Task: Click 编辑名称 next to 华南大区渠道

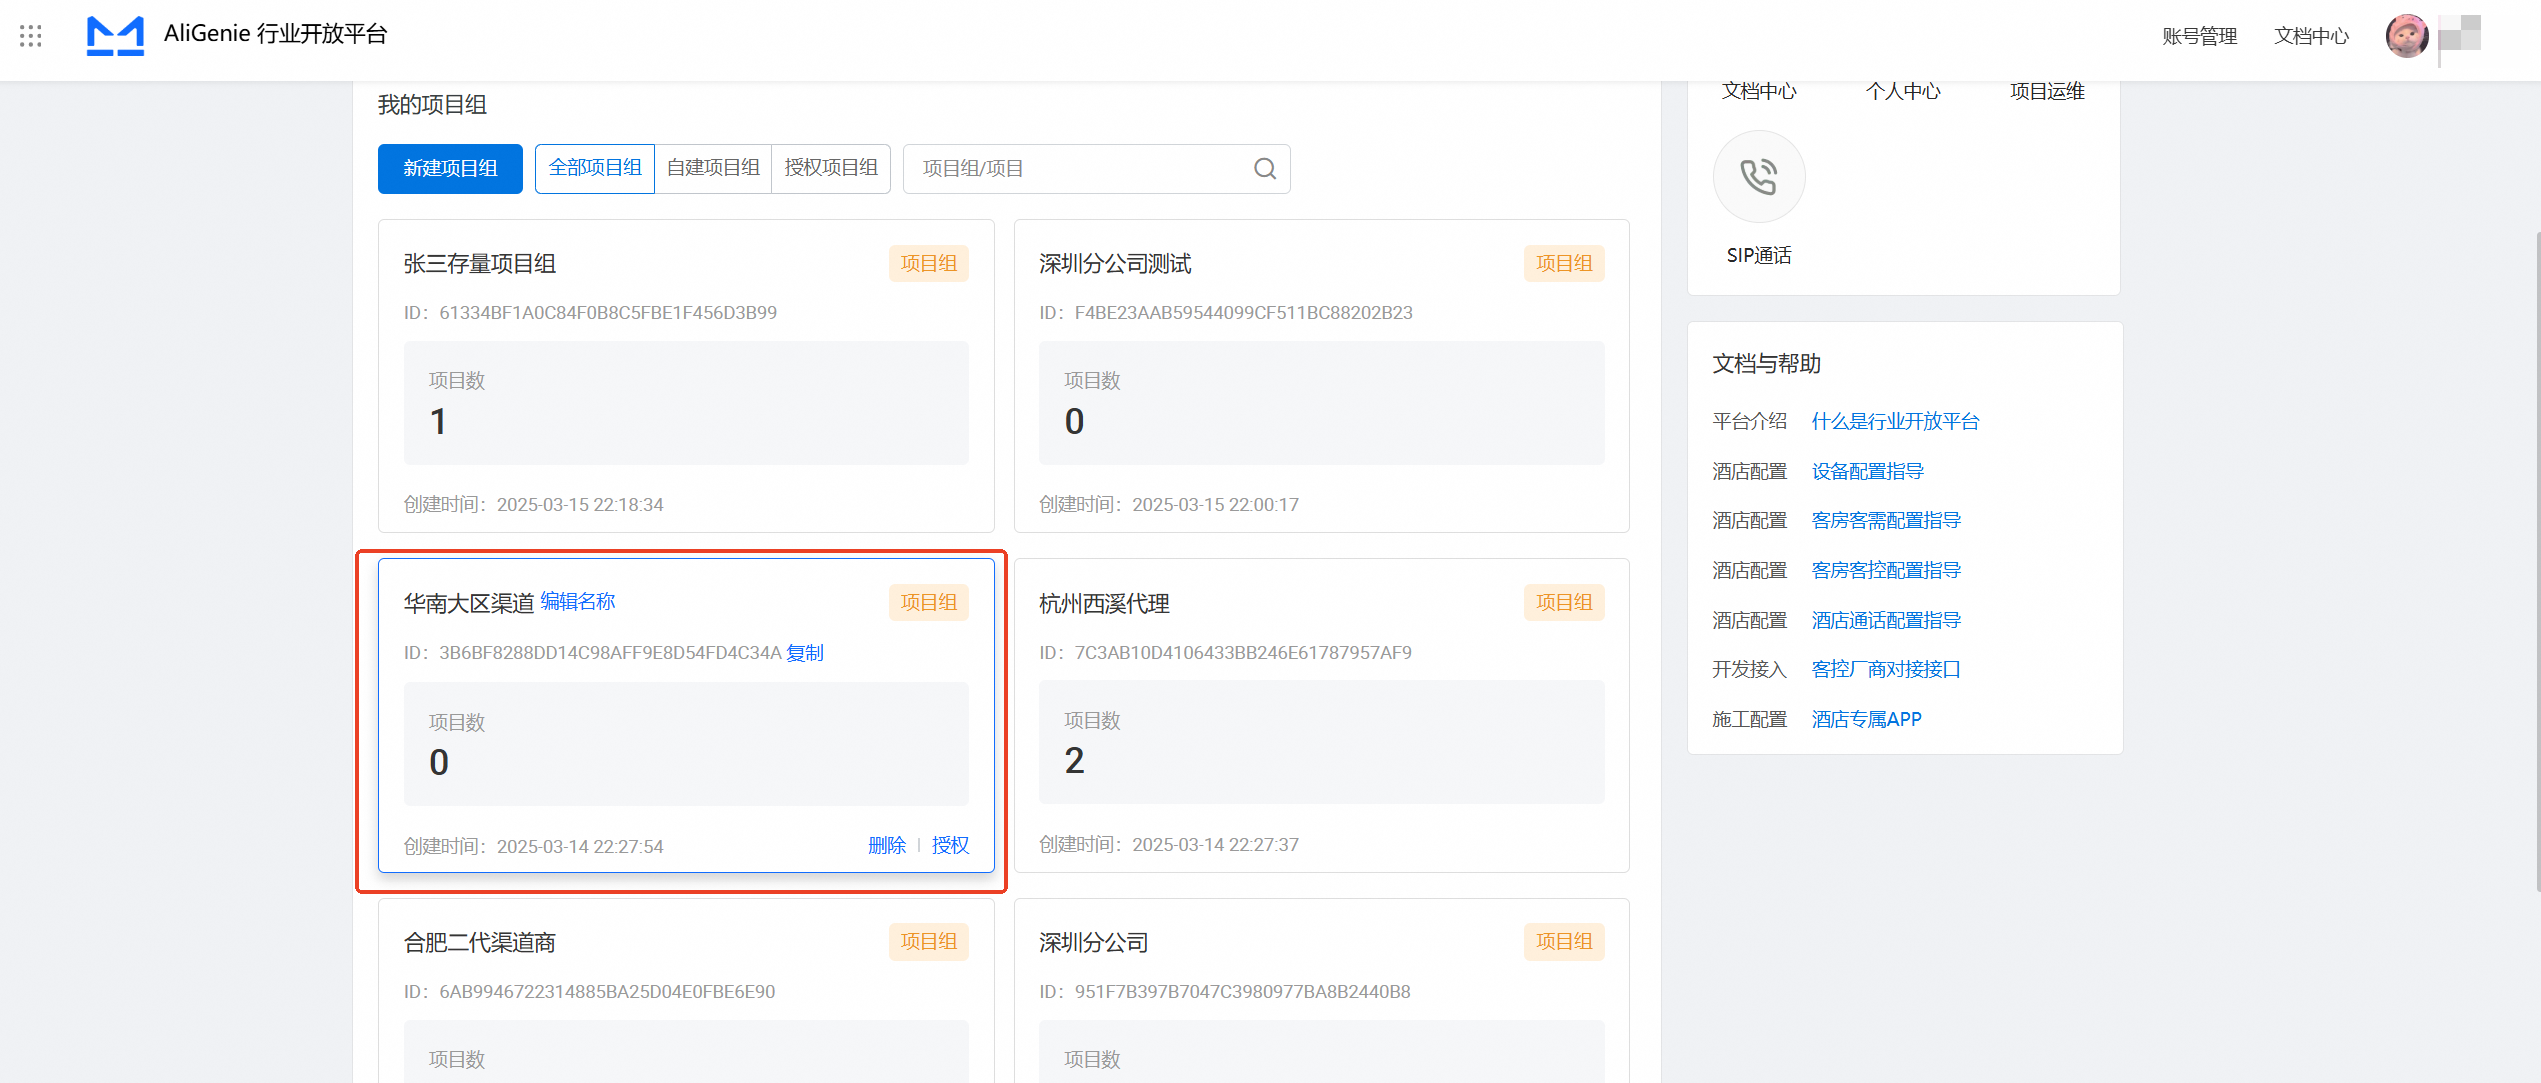Action: pos(578,601)
